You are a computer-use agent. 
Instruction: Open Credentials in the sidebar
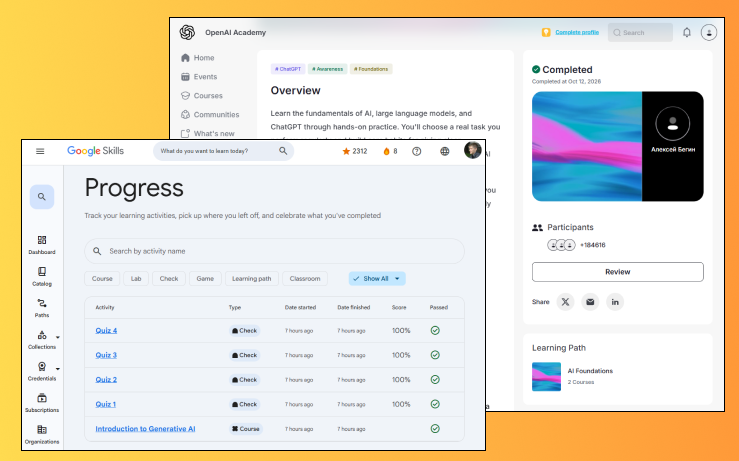click(42, 371)
